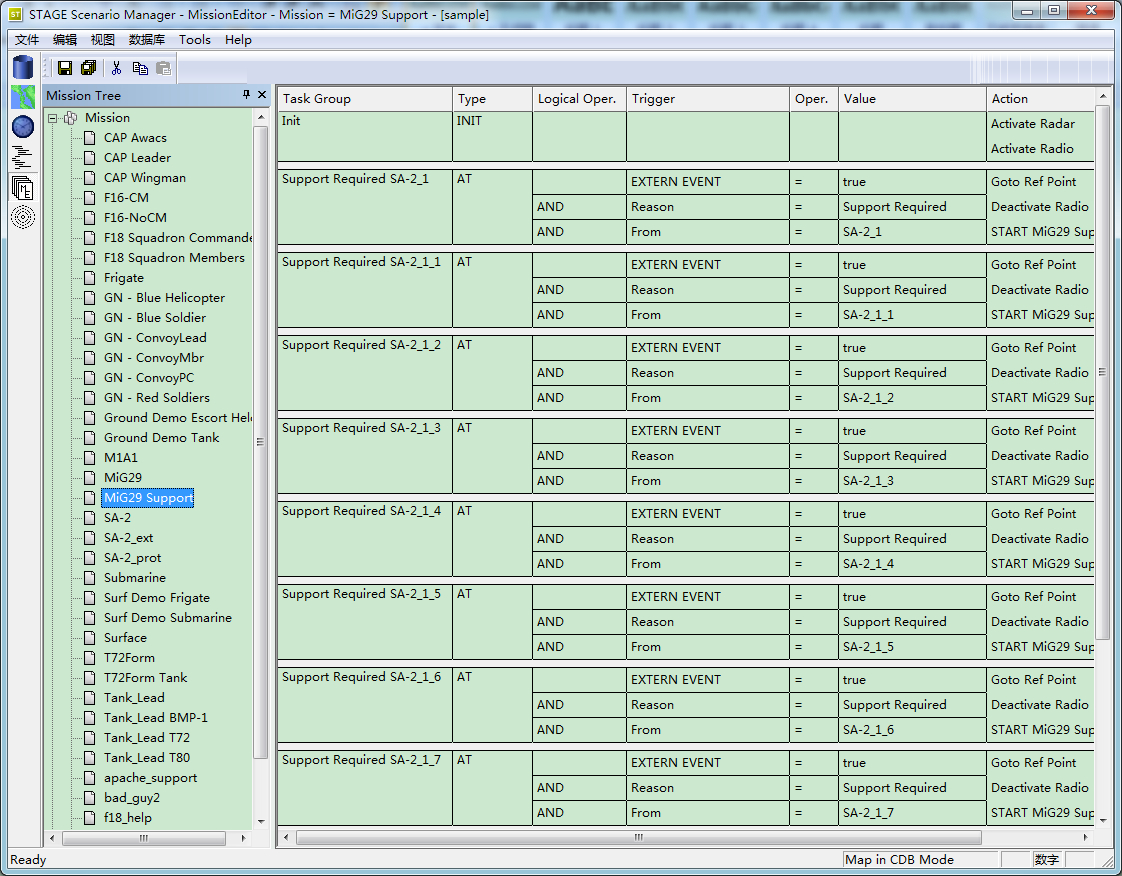Click the page icon beside Submarine
The height and width of the screenshot is (876, 1122).
click(89, 578)
